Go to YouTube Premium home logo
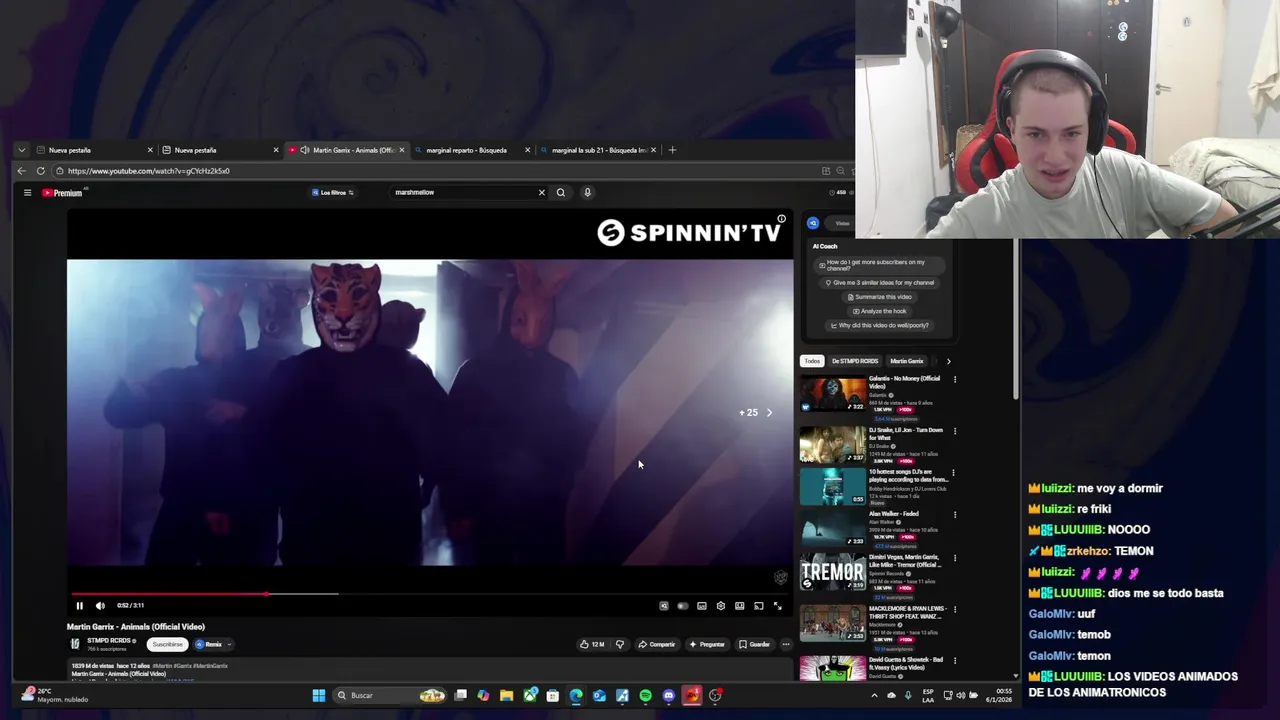Image resolution: width=1280 pixels, height=720 pixels. [62, 192]
